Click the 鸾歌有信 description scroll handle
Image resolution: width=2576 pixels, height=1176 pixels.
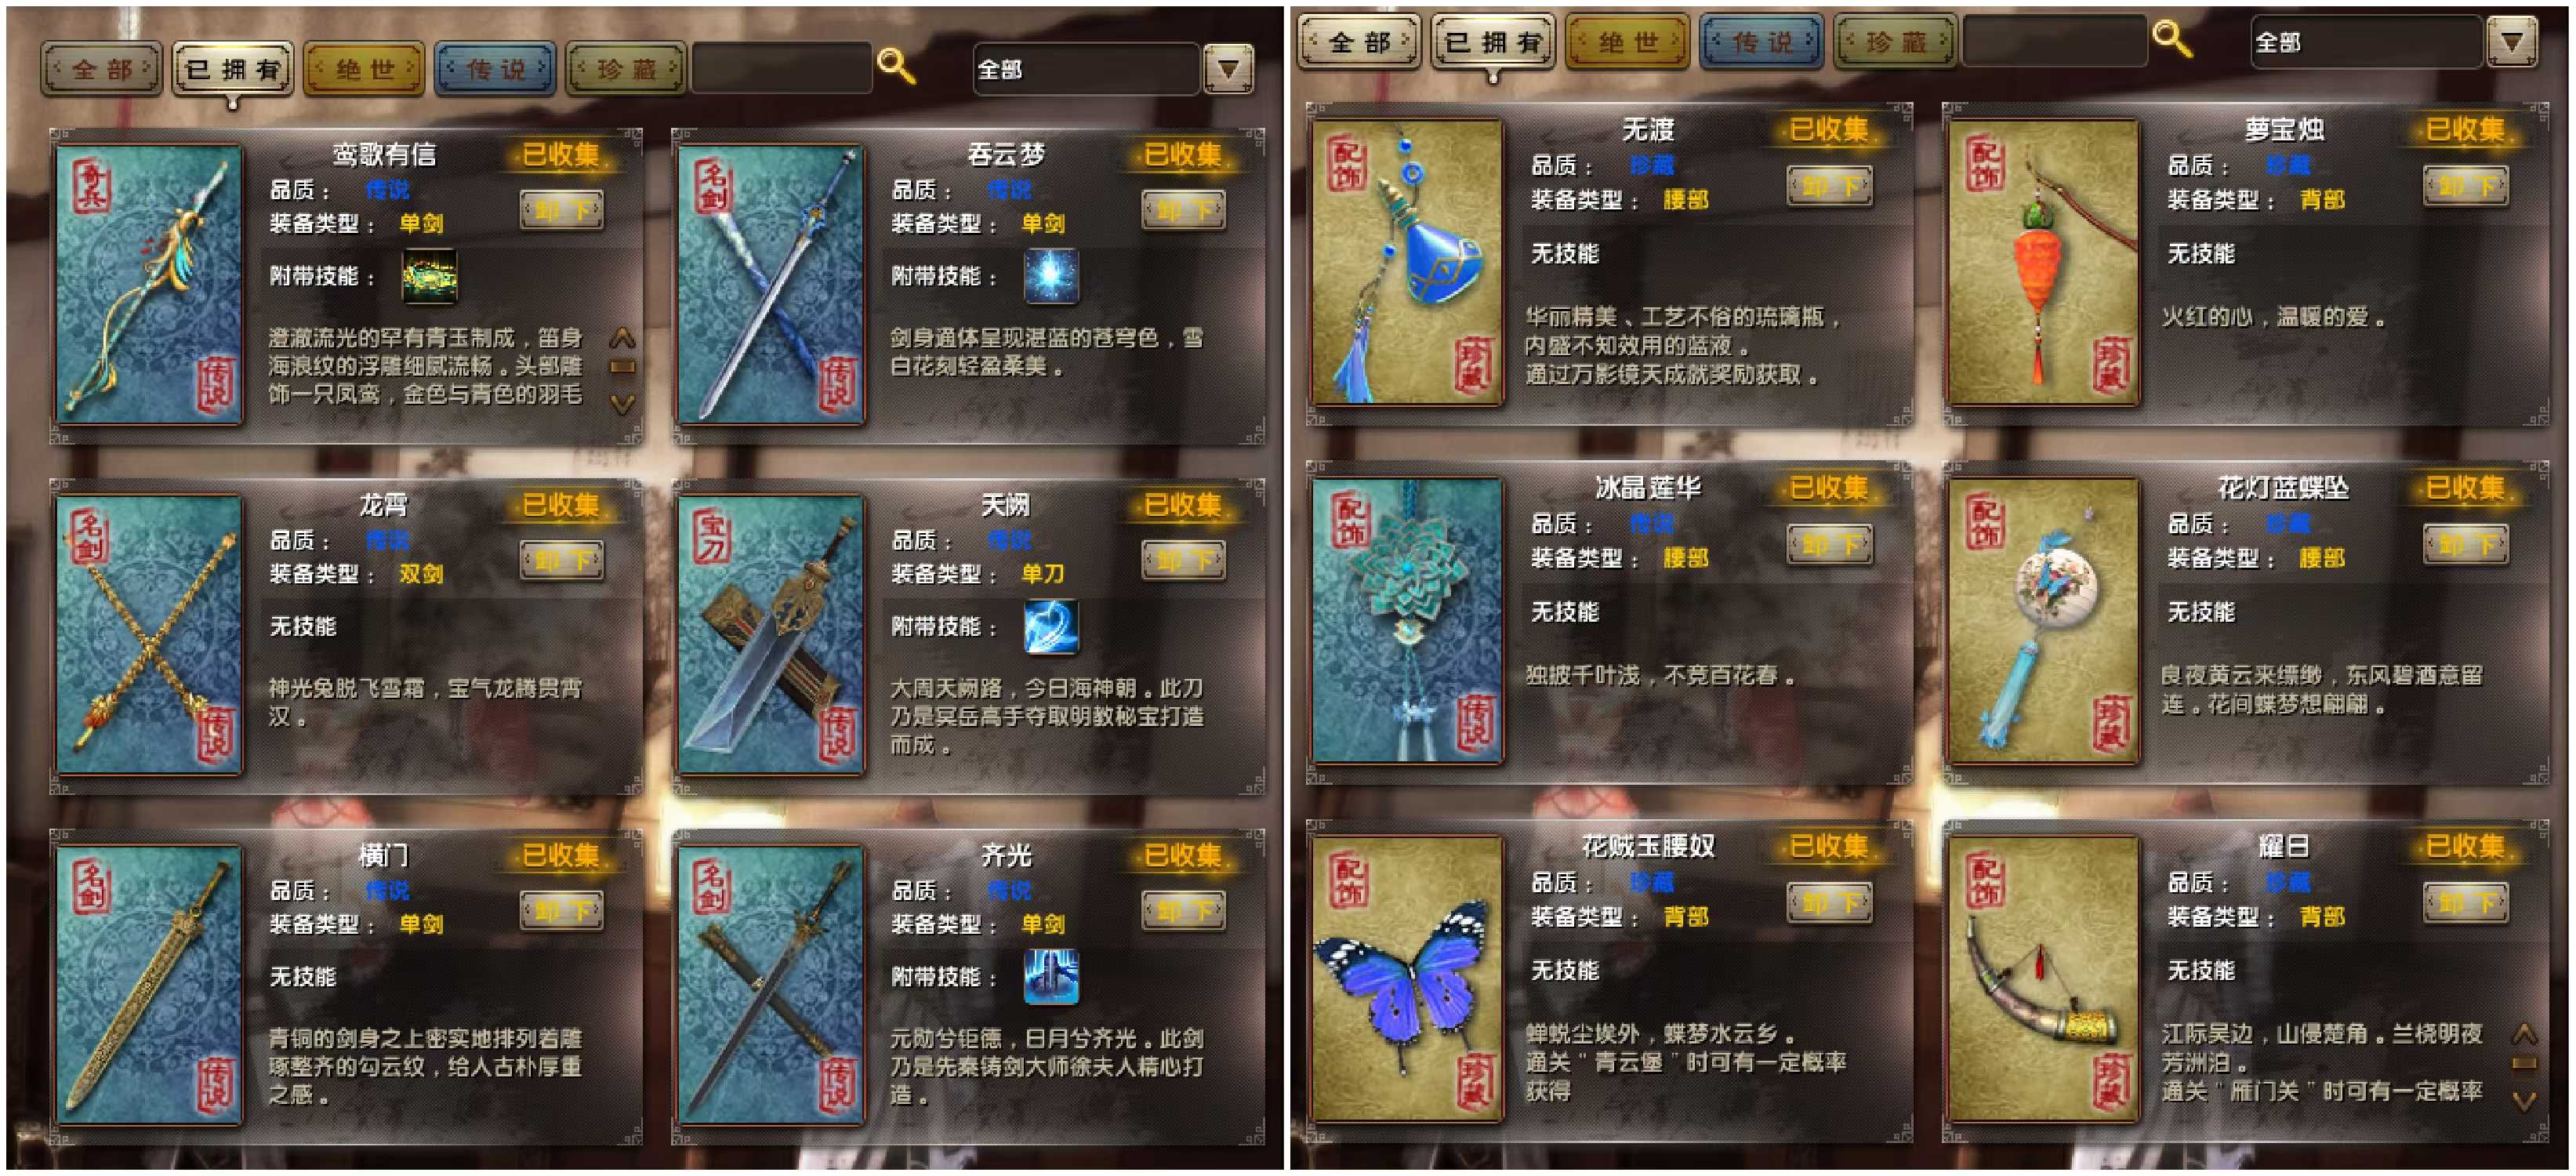coord(622,367)
